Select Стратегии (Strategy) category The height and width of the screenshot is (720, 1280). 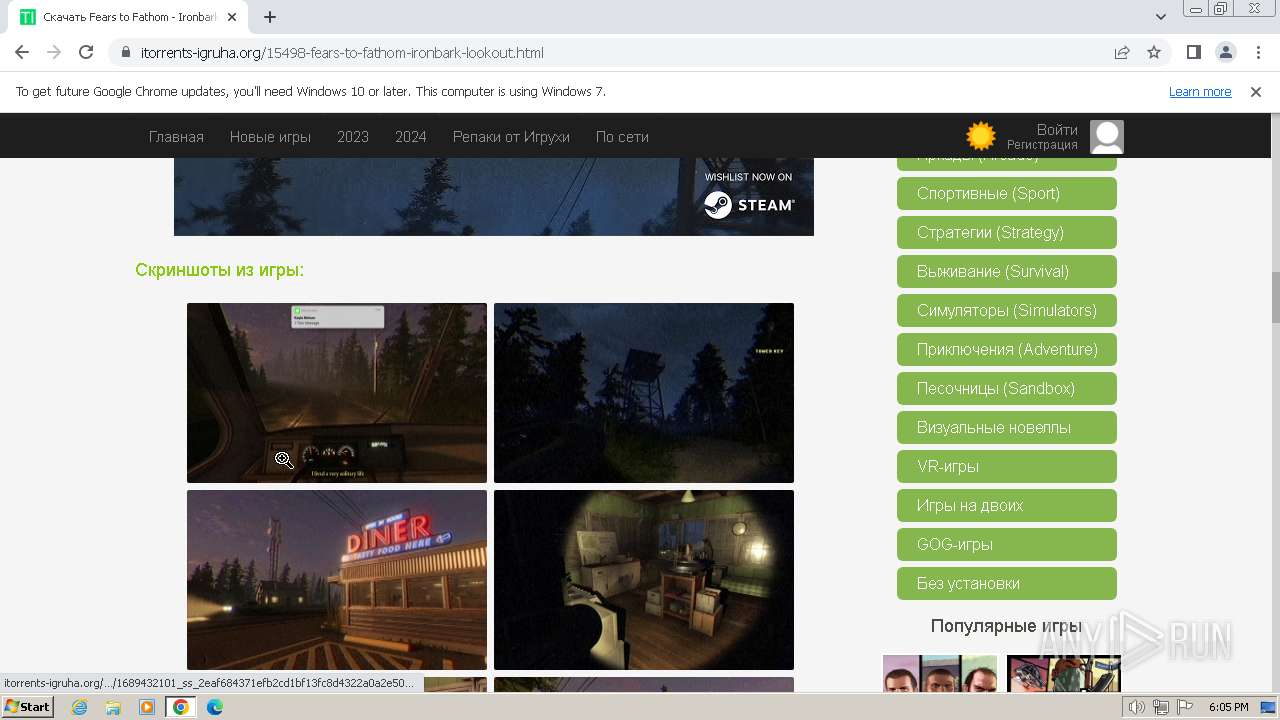(x=1007, y=232)
